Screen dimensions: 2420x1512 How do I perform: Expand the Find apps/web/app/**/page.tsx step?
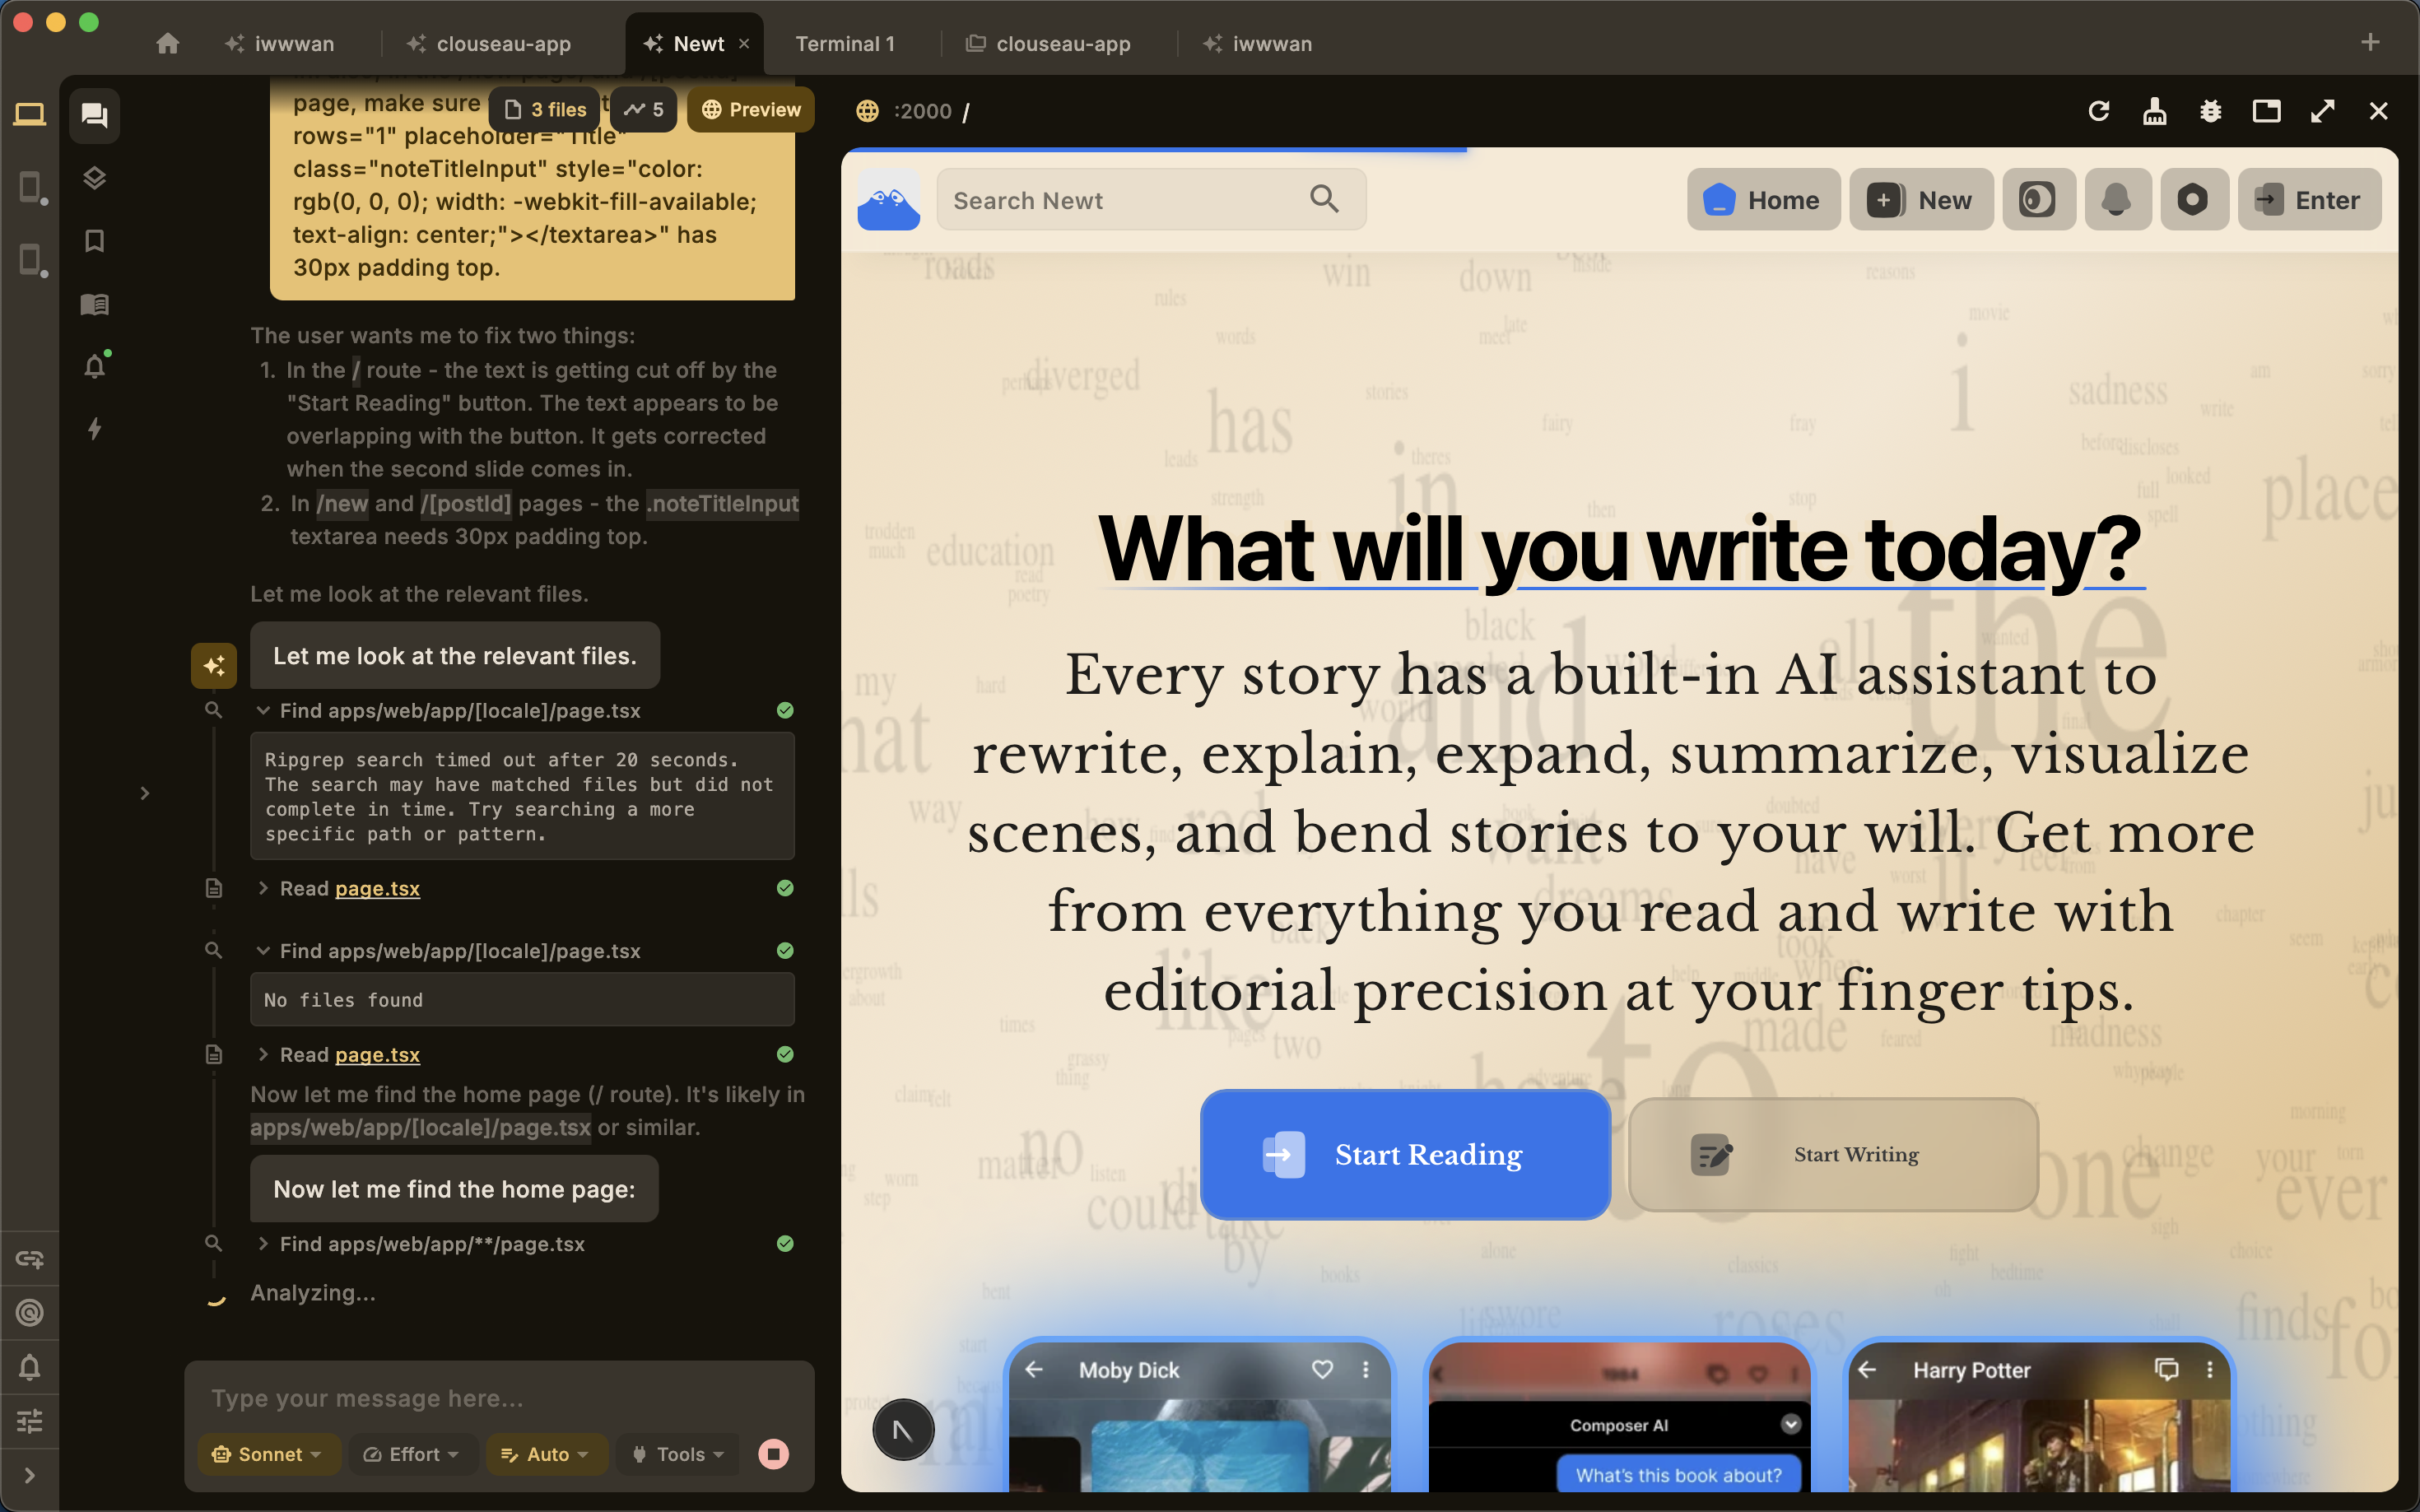click(x=263, y=1244)
